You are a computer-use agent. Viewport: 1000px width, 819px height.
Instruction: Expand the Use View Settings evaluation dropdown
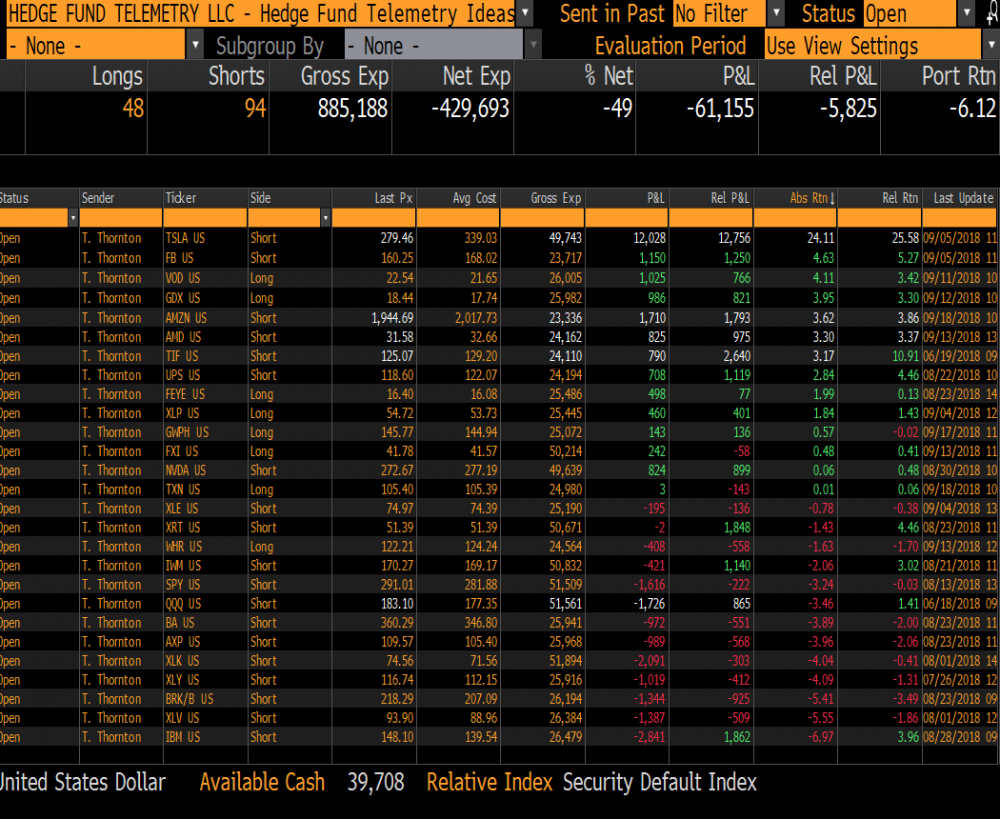(990, 45)
